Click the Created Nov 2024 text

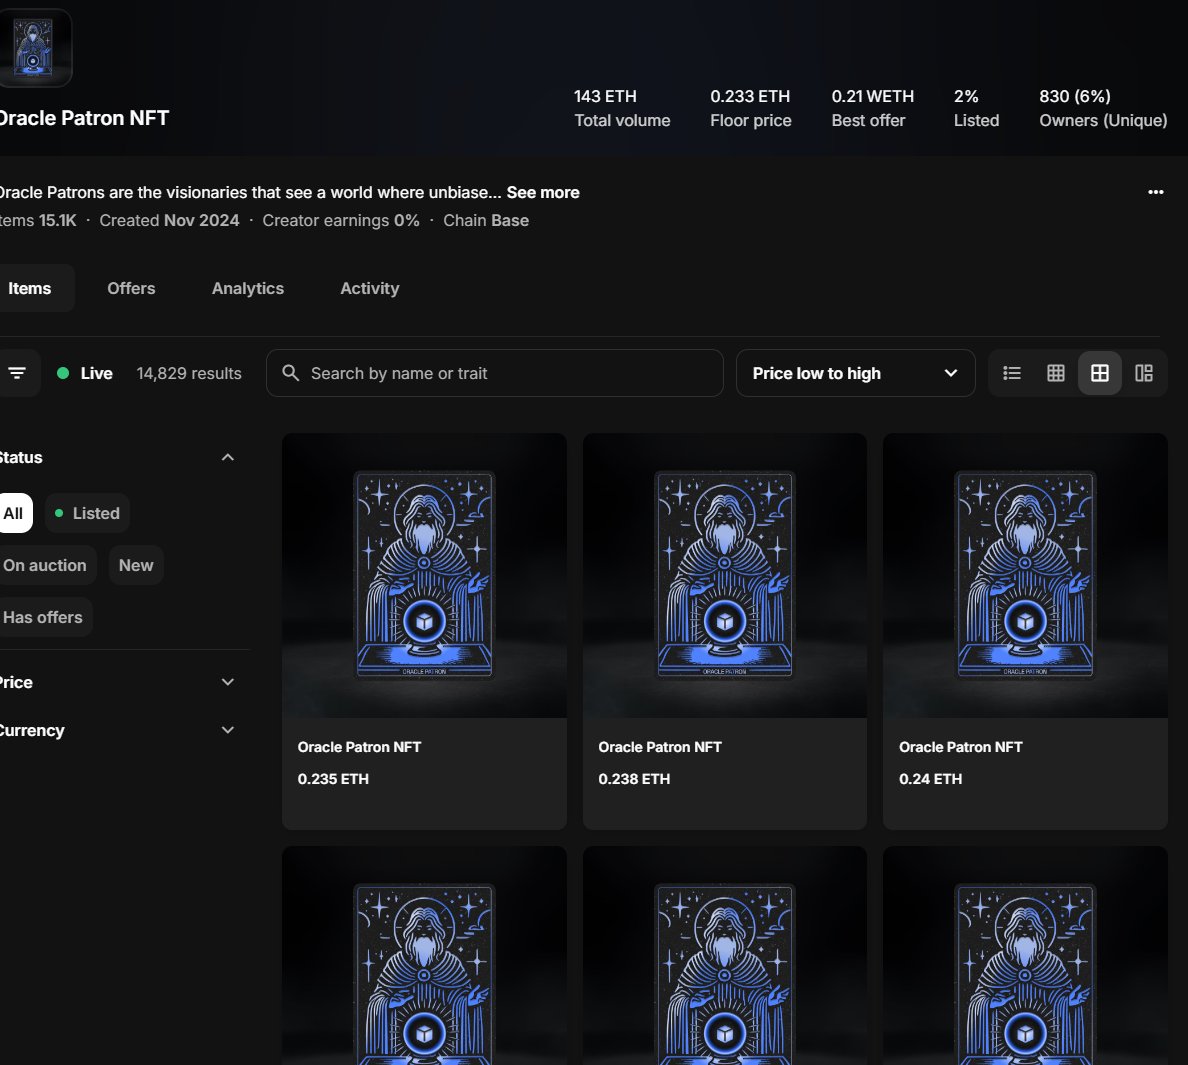tap(169, 220)
